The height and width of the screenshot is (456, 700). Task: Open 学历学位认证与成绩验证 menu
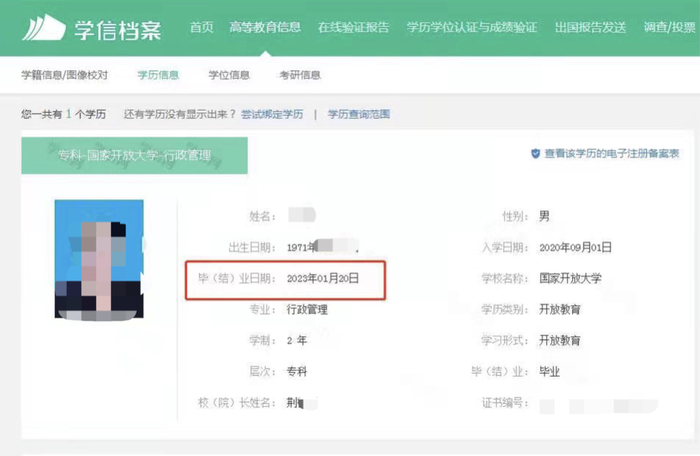[472, 27]
